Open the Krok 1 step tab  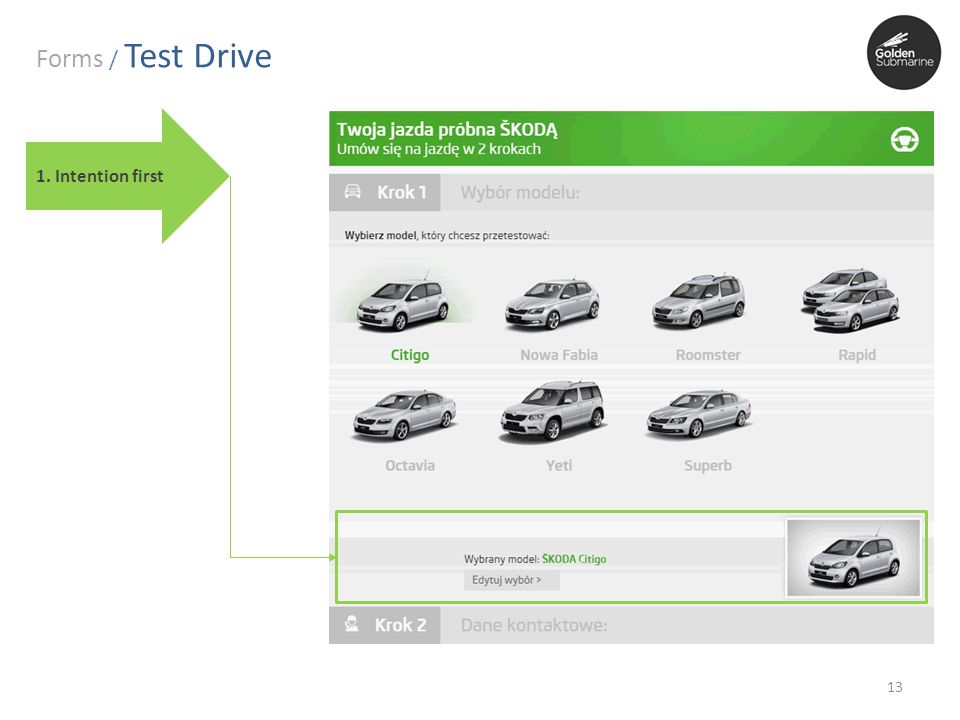click(x=384, y=193)
